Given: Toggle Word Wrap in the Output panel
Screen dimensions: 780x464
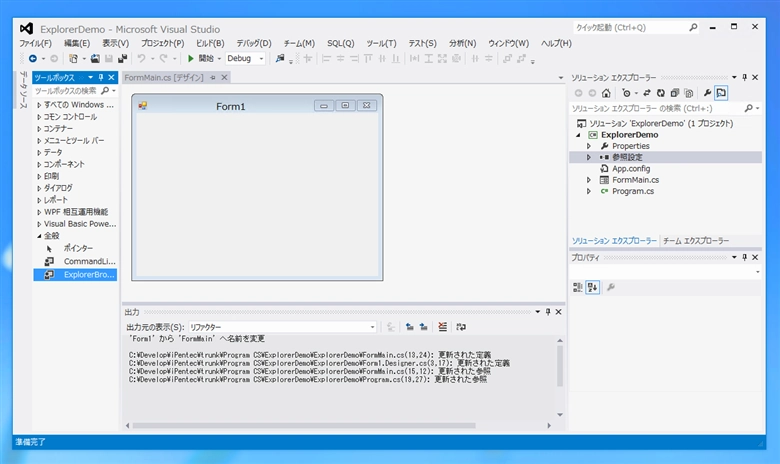Looking at the screenshot, I should point(461,327).
